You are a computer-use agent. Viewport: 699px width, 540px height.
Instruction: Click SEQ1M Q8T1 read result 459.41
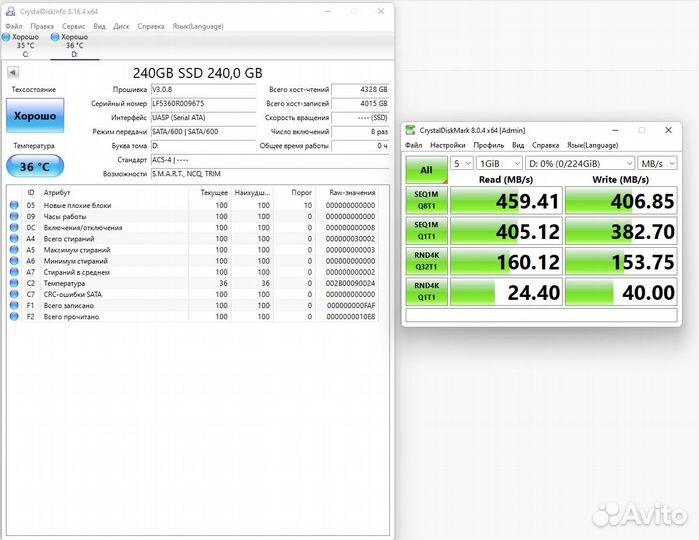pyautogui.click(x=506, y=201)
